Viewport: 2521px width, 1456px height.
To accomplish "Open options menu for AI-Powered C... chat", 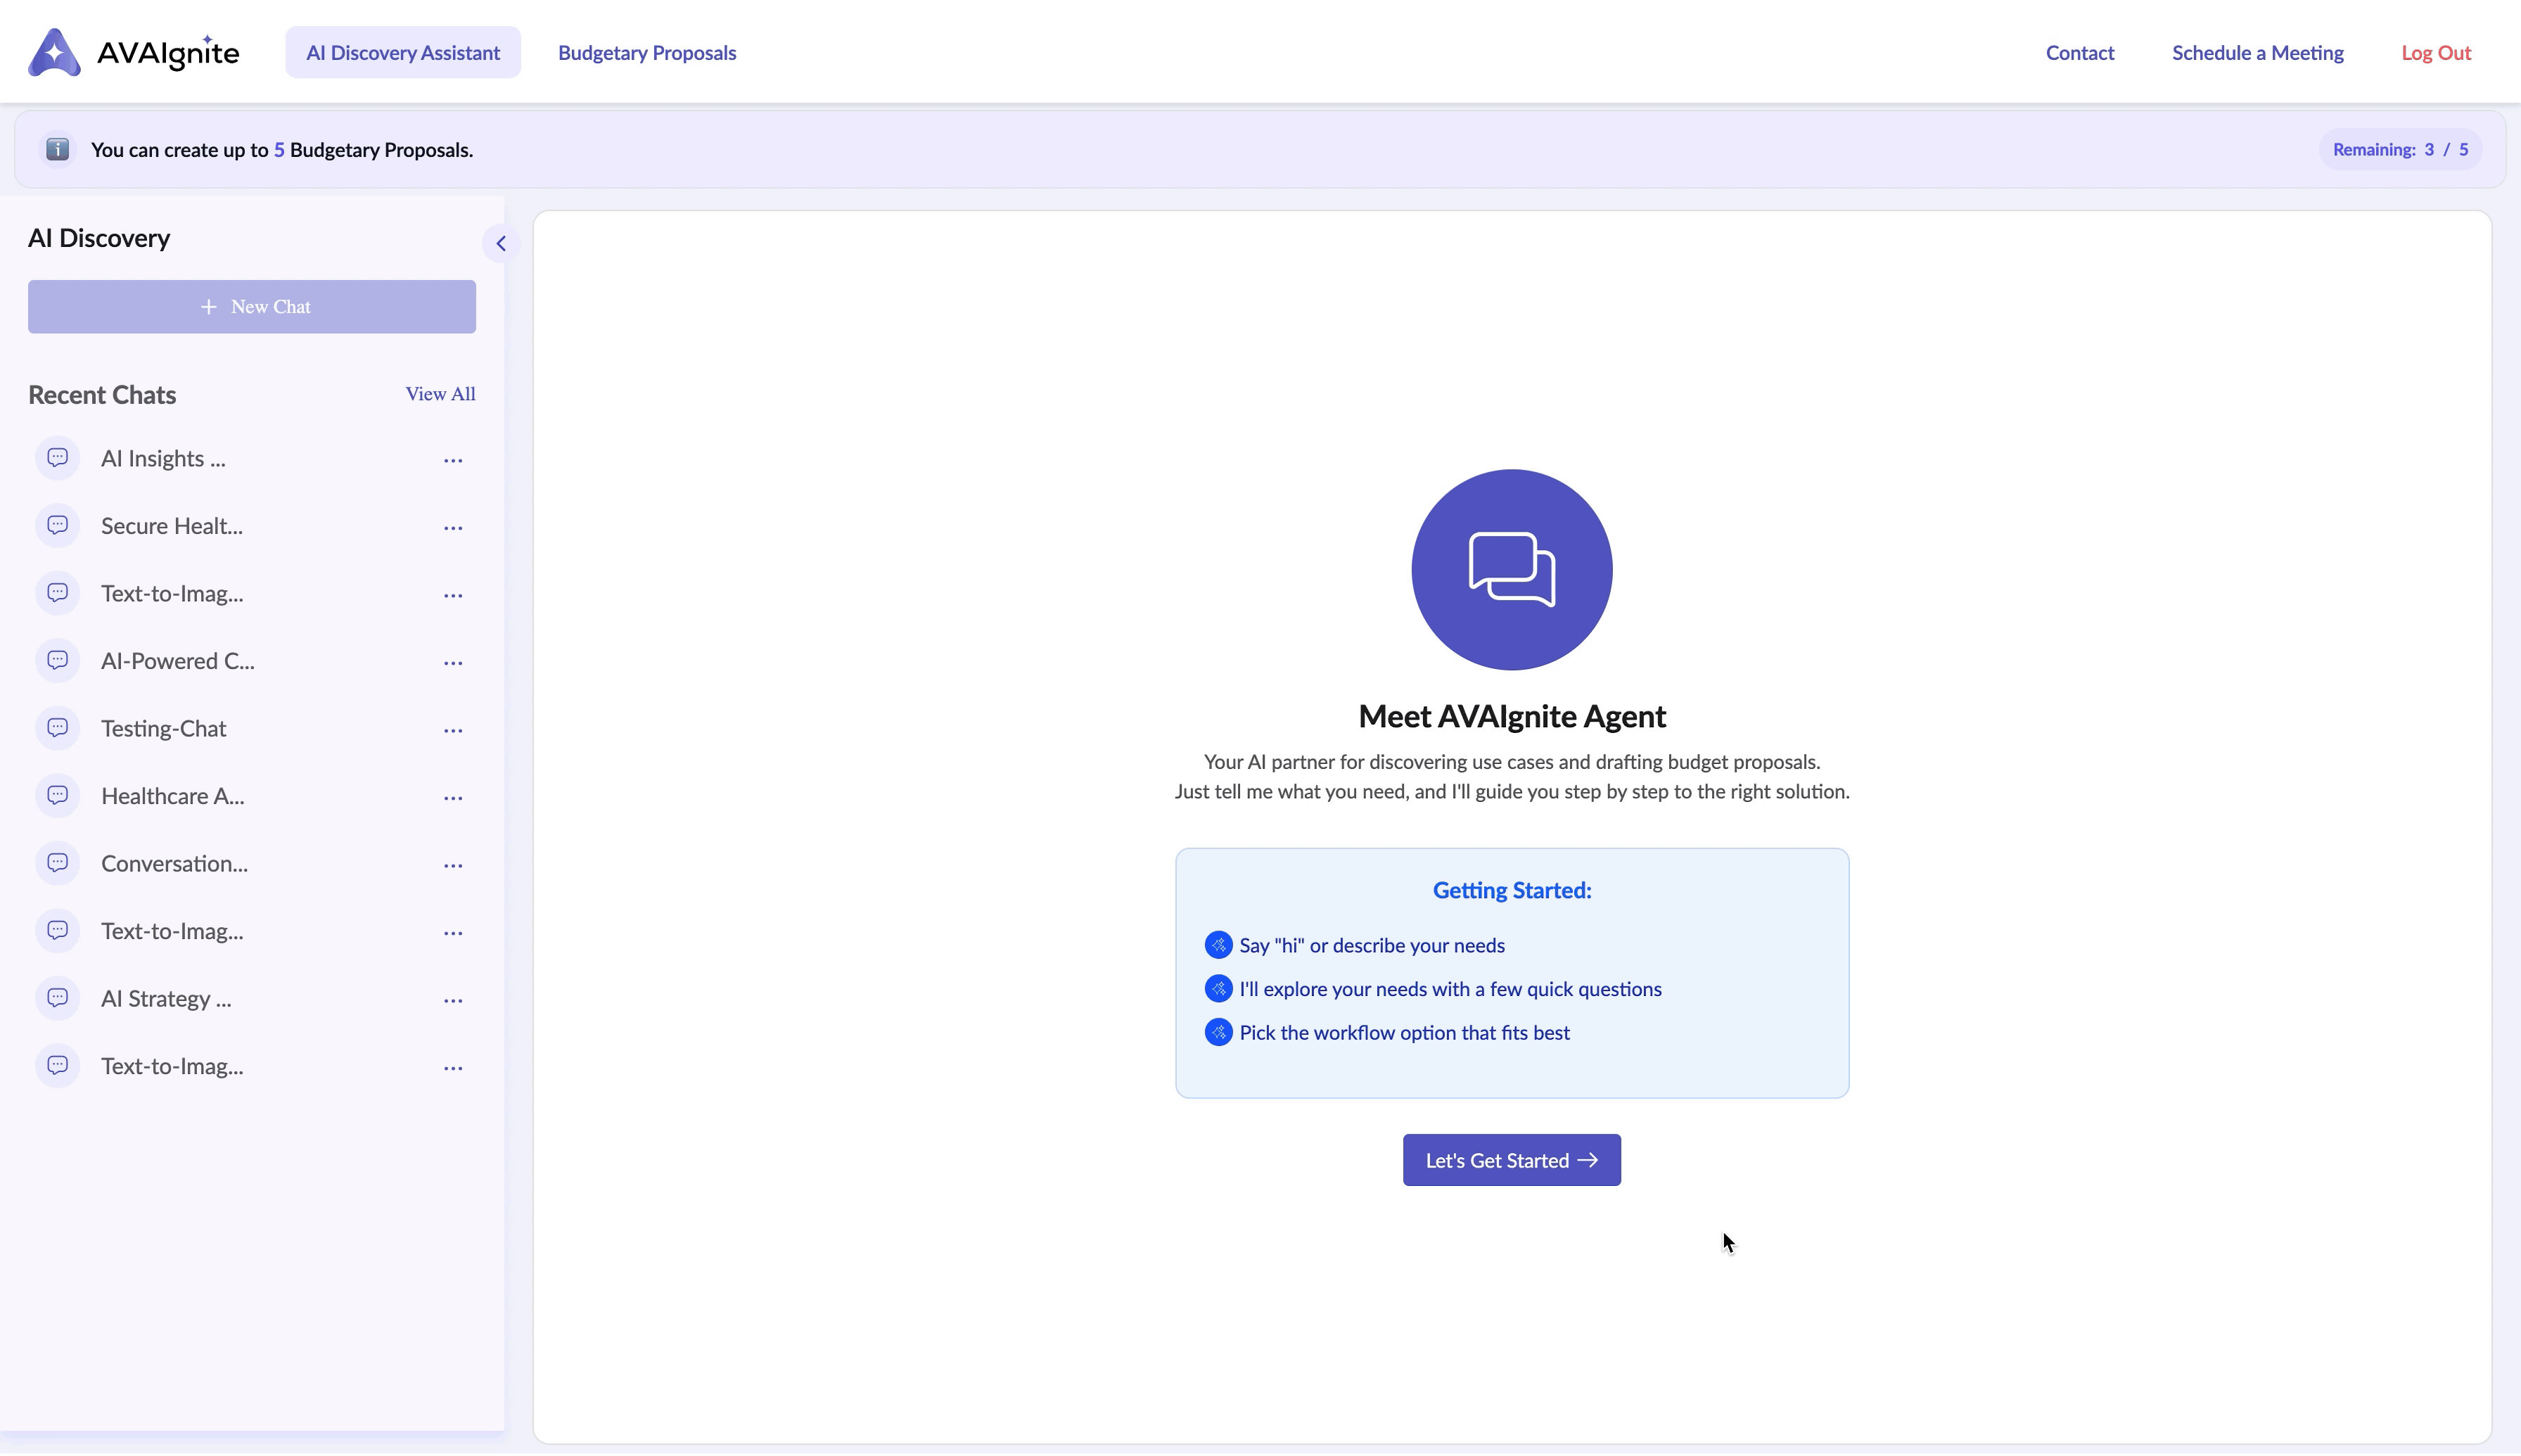I will [x=453, y=662].
